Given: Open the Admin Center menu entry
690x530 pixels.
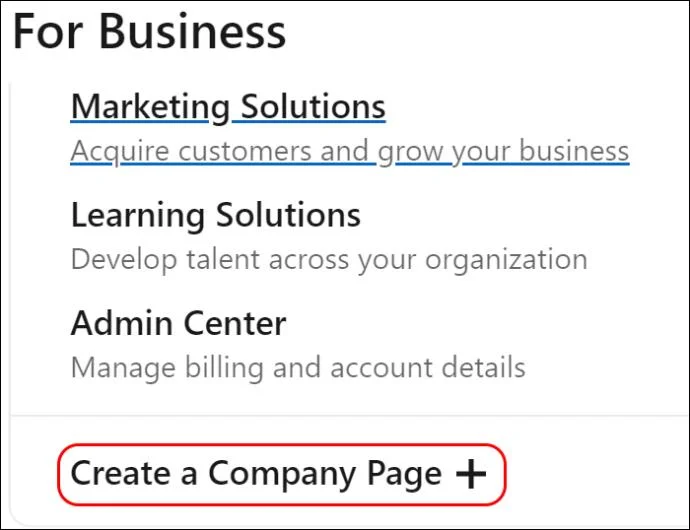Looking at the screenshot, I should click(178, 323).
